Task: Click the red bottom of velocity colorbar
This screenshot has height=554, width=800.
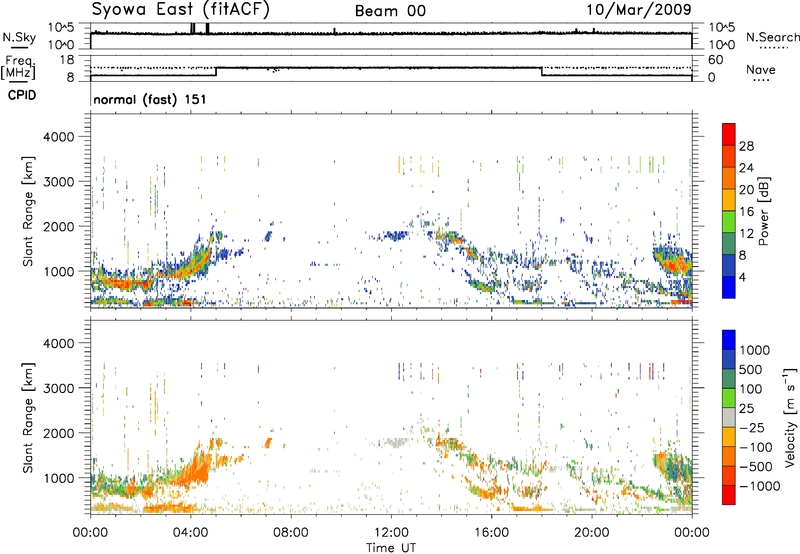Action: click(729, 495)
